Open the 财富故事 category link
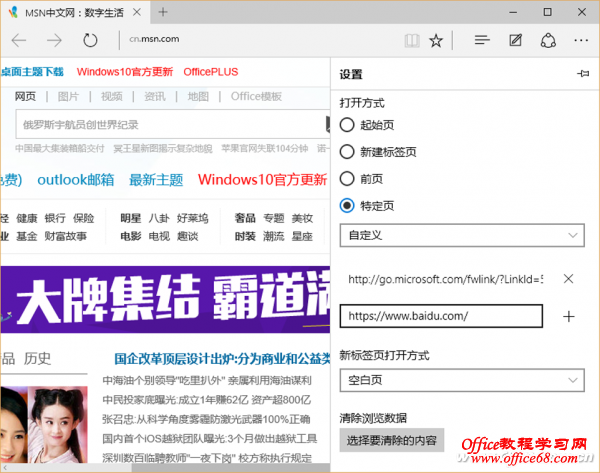The width and height of the screenshot is (600, 473). pyautogui.click(x=65, y=236)
